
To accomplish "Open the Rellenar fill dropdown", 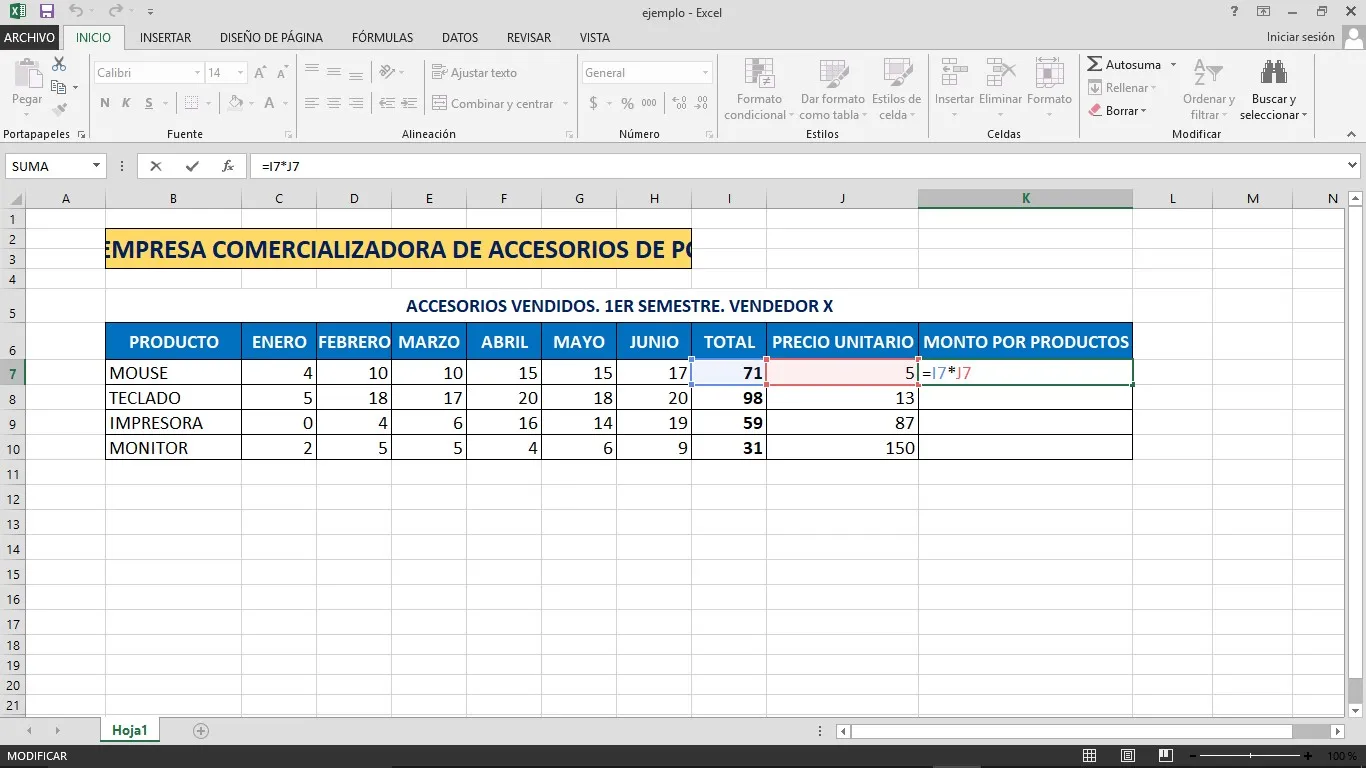I will (x=1123, y=87).
